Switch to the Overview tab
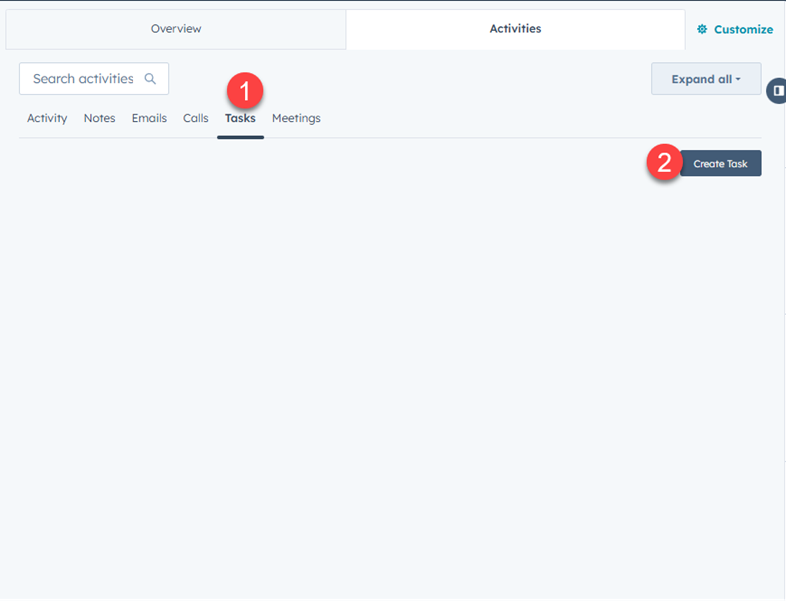This screenshot has width=786, height=603. pos(176,29)
